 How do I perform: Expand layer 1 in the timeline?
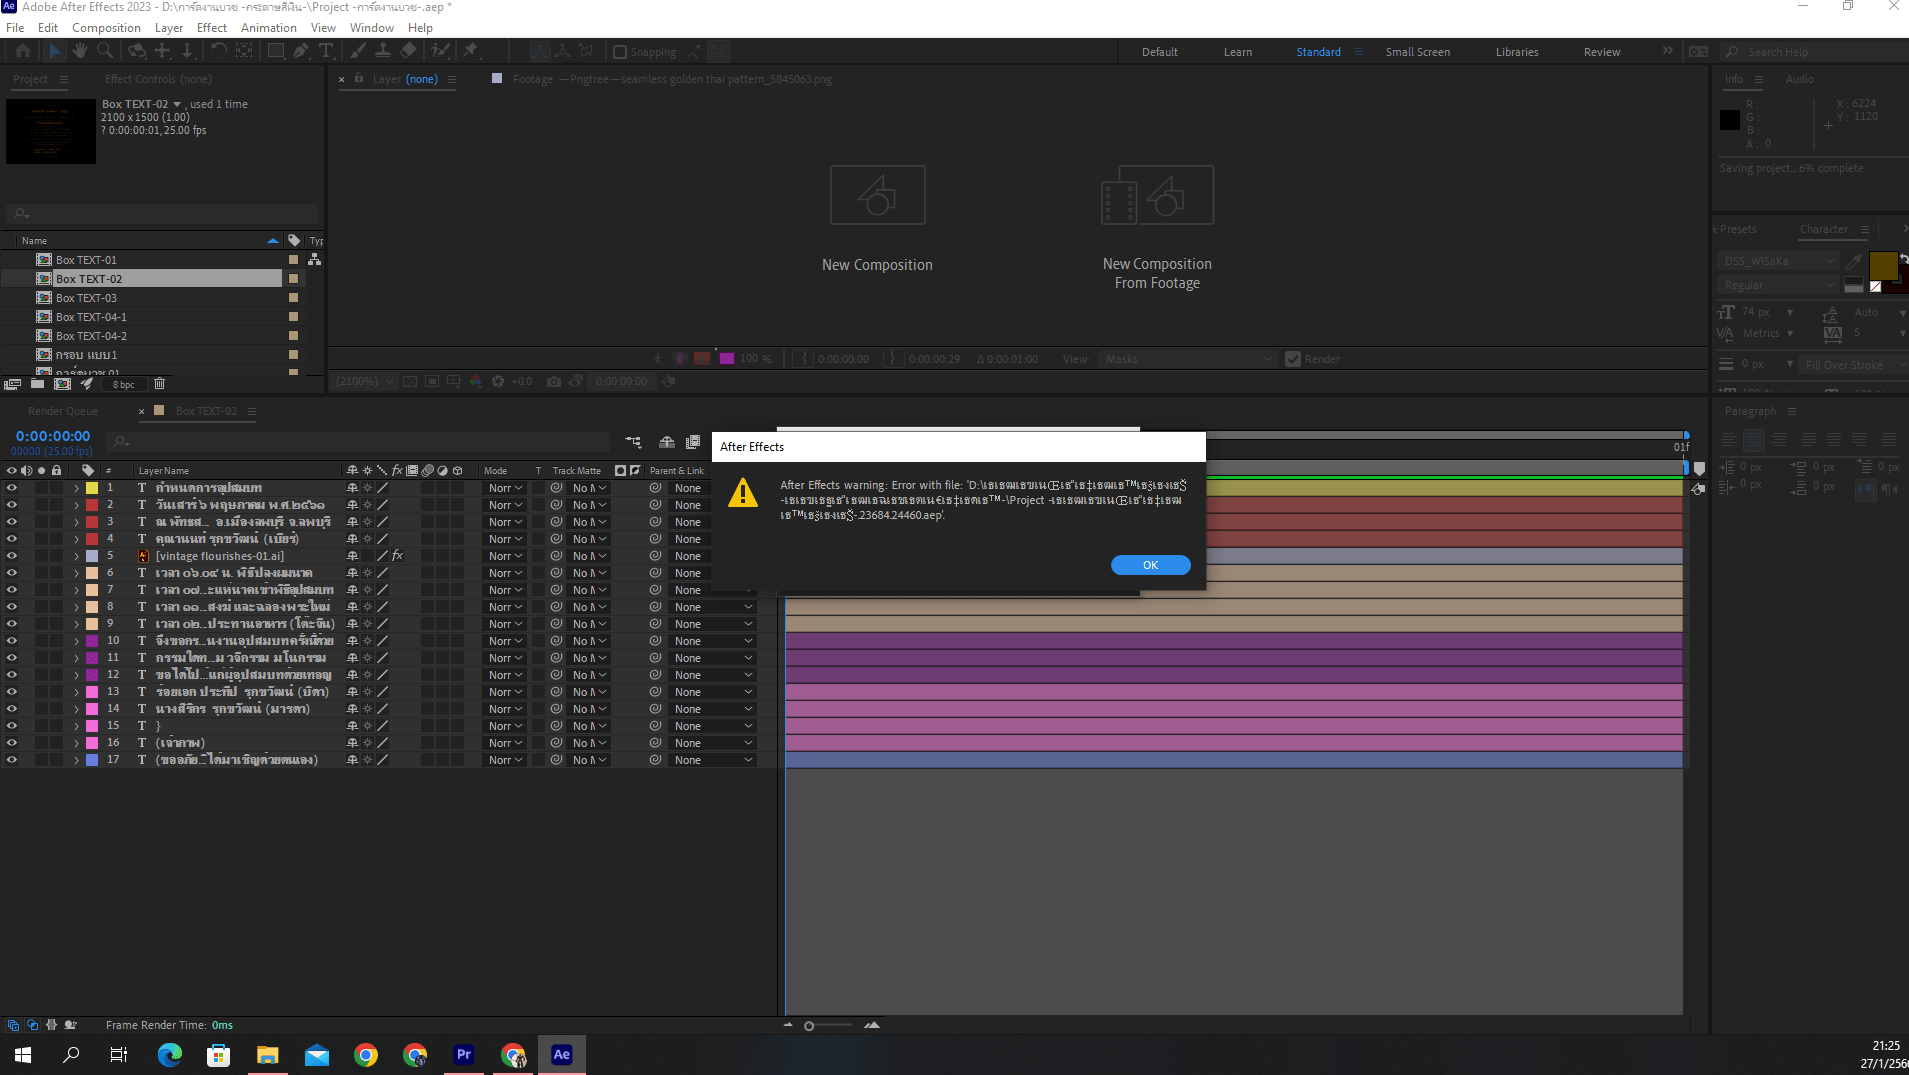coord(76,487)
